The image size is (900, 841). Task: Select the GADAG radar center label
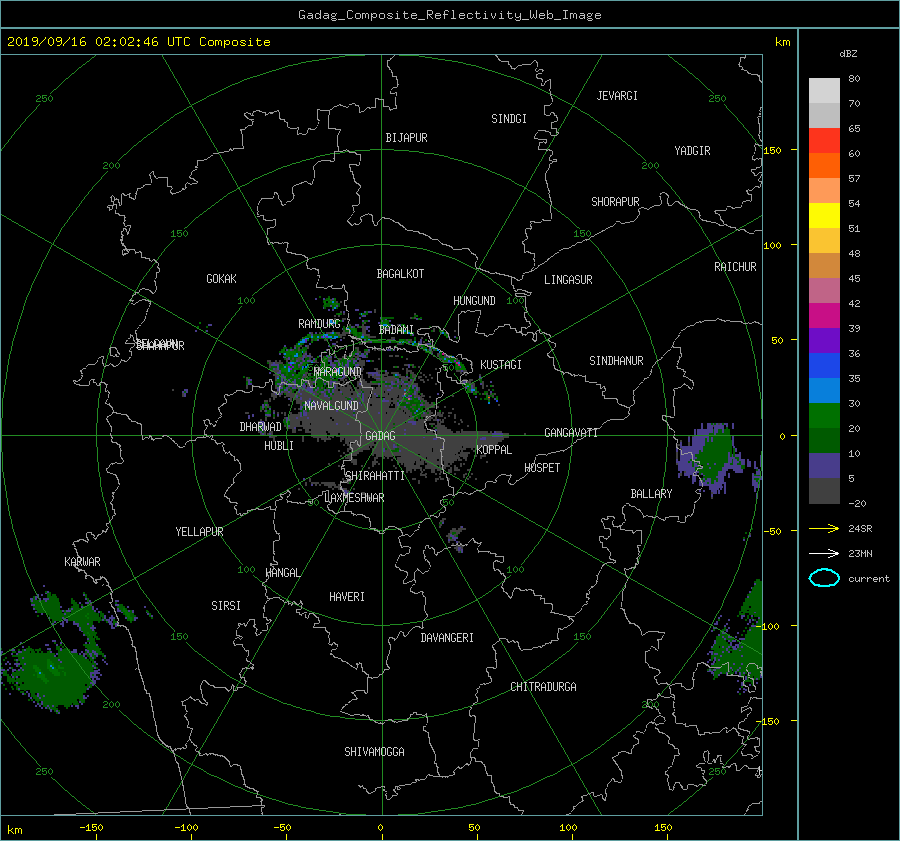pyautogui.click(x=380, y=436)
